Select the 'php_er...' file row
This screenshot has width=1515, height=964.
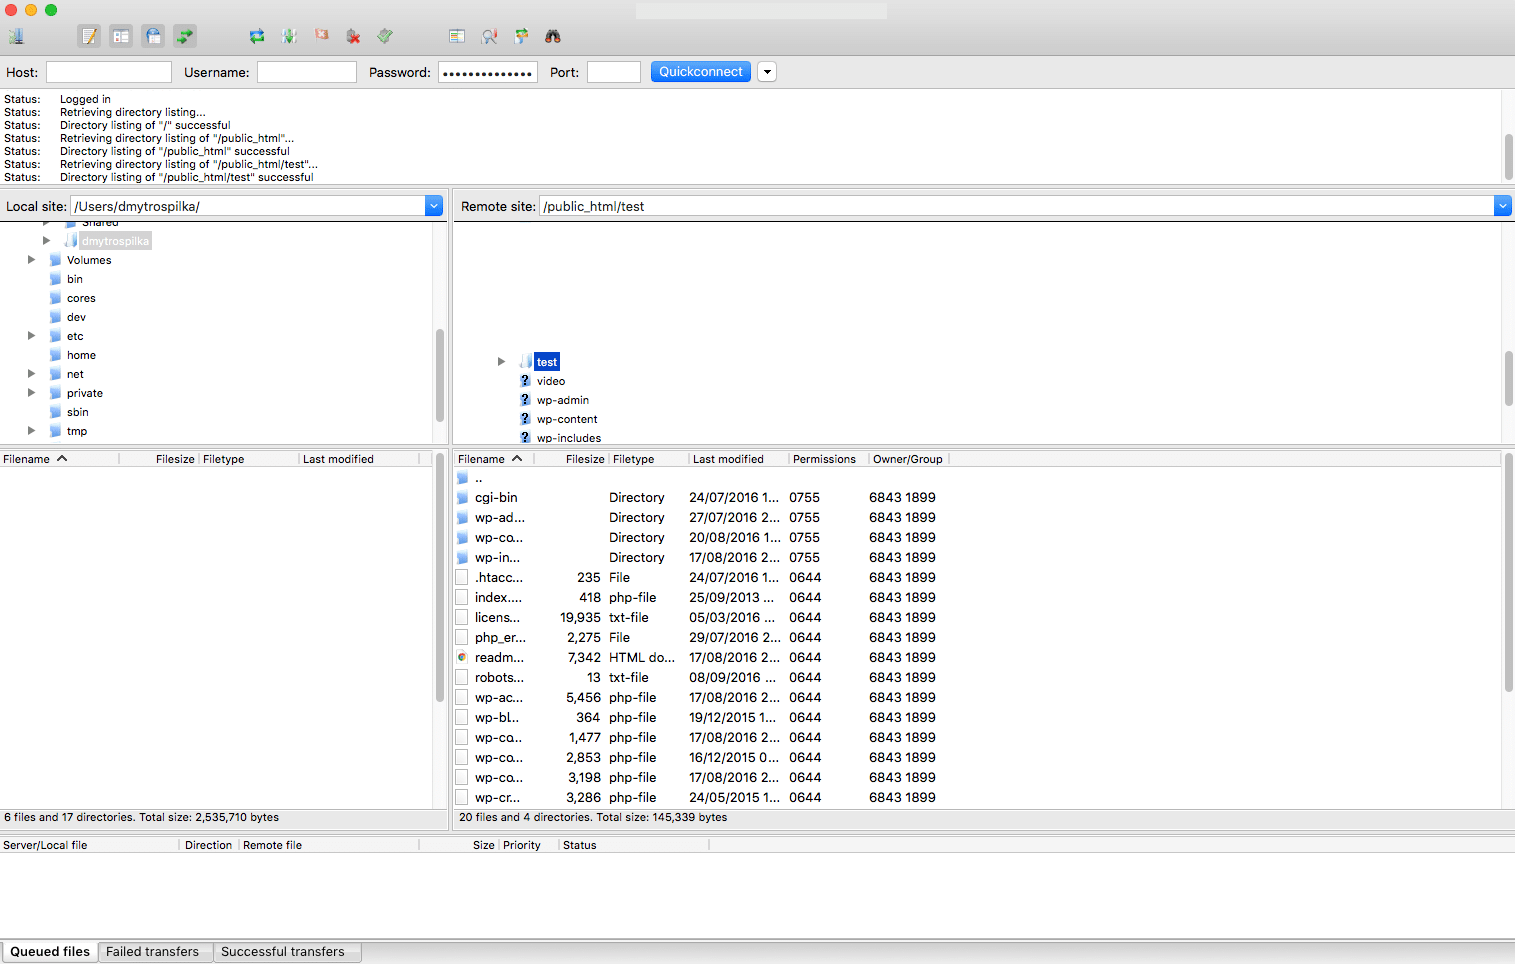[x=977, y=637]
